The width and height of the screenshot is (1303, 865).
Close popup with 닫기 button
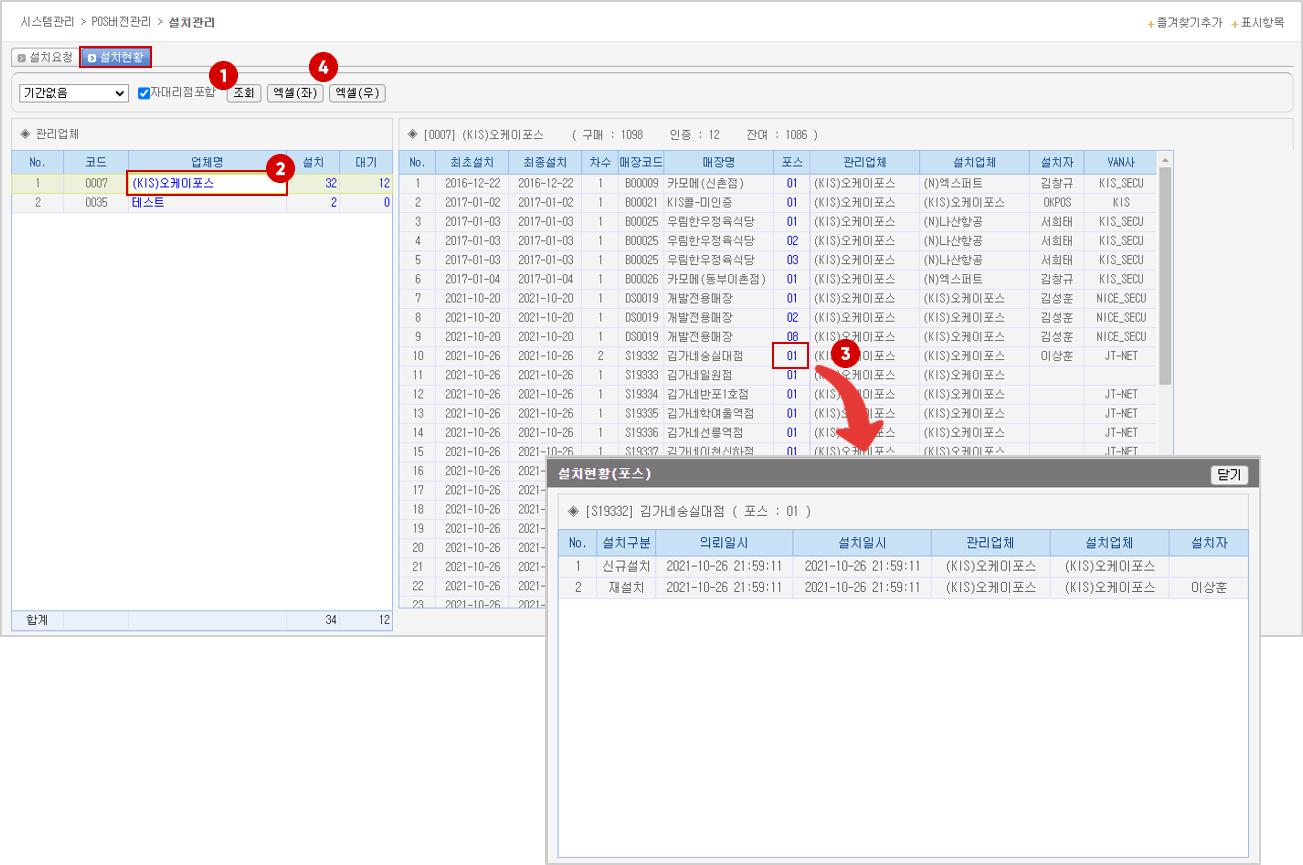1228,476
